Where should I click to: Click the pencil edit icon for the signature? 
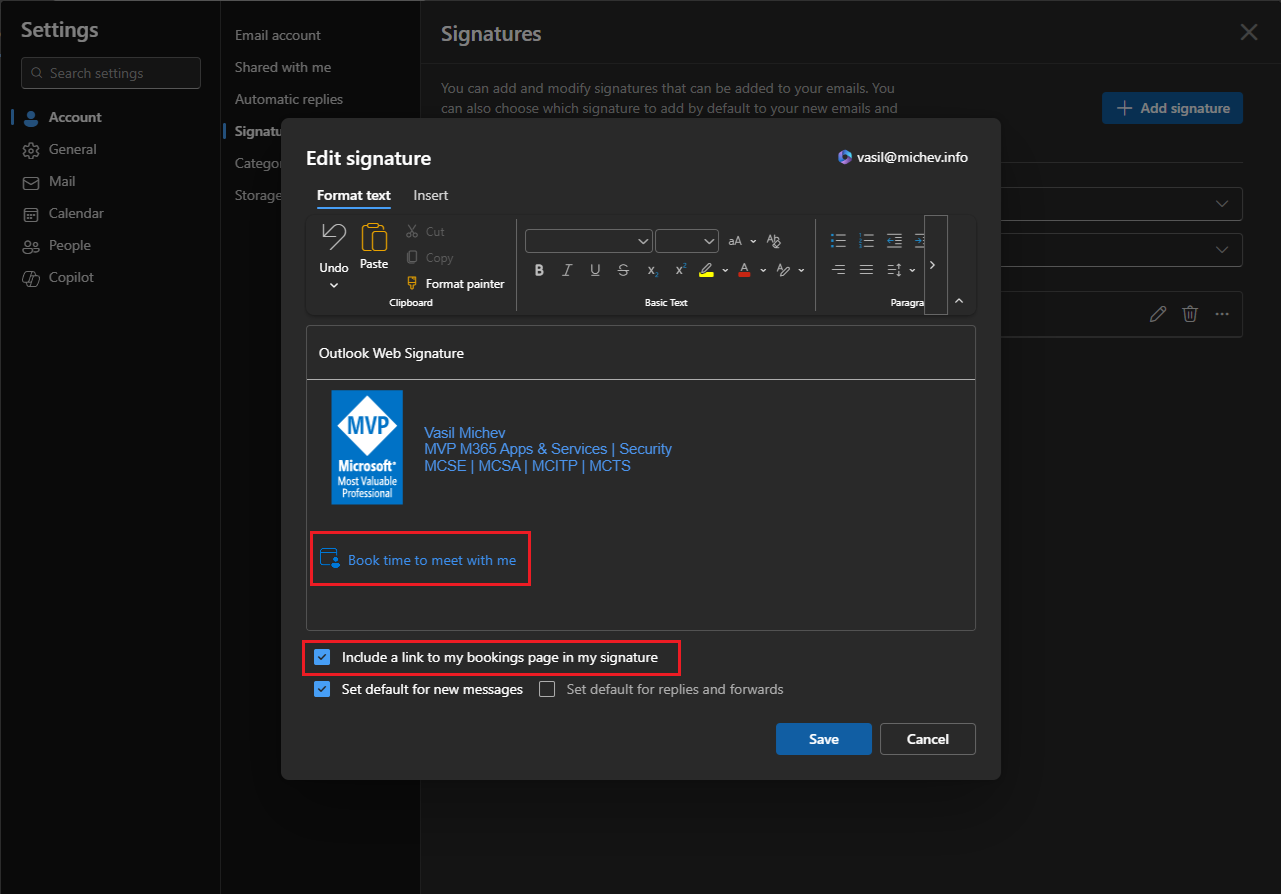tap(1158, 314)
